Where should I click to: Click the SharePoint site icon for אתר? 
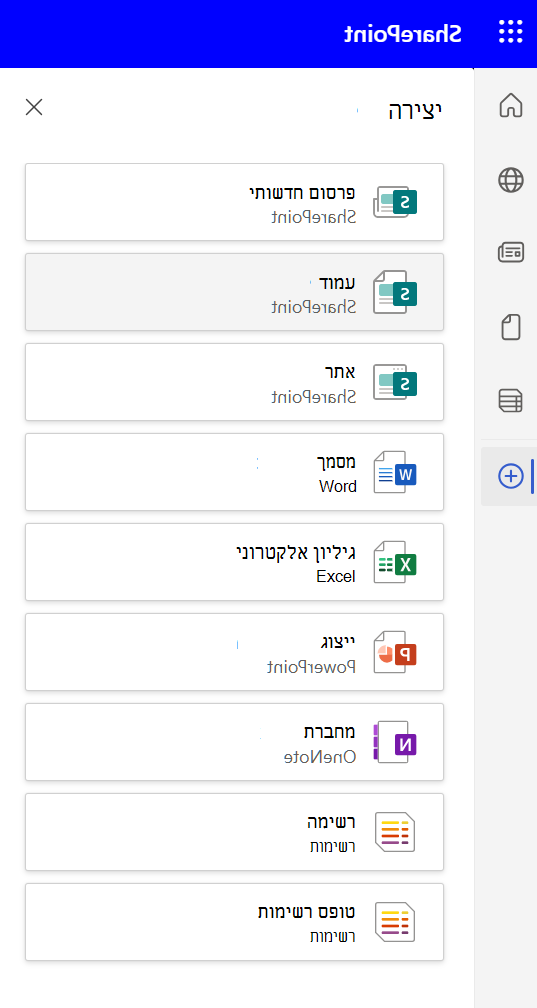click(395, 382)
